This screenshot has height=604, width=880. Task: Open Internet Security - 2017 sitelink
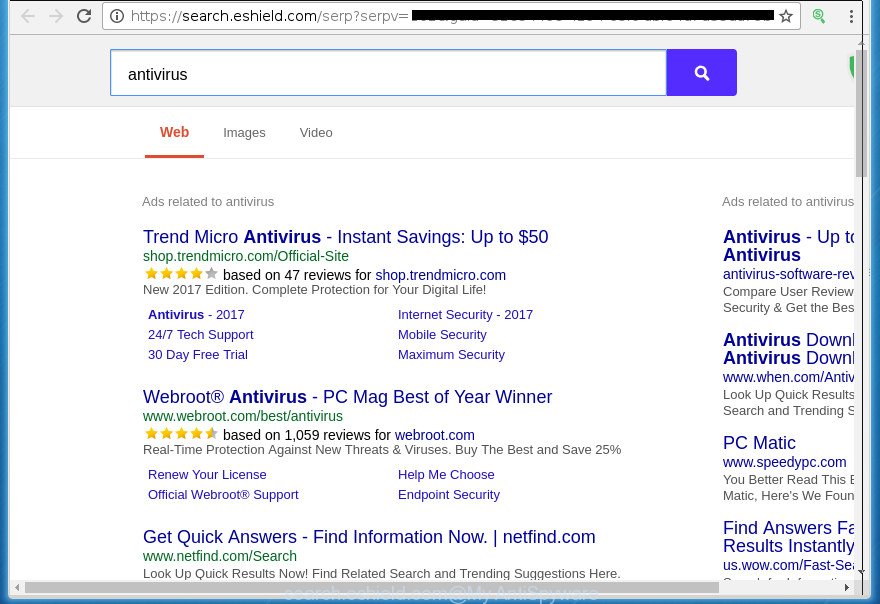465,315
